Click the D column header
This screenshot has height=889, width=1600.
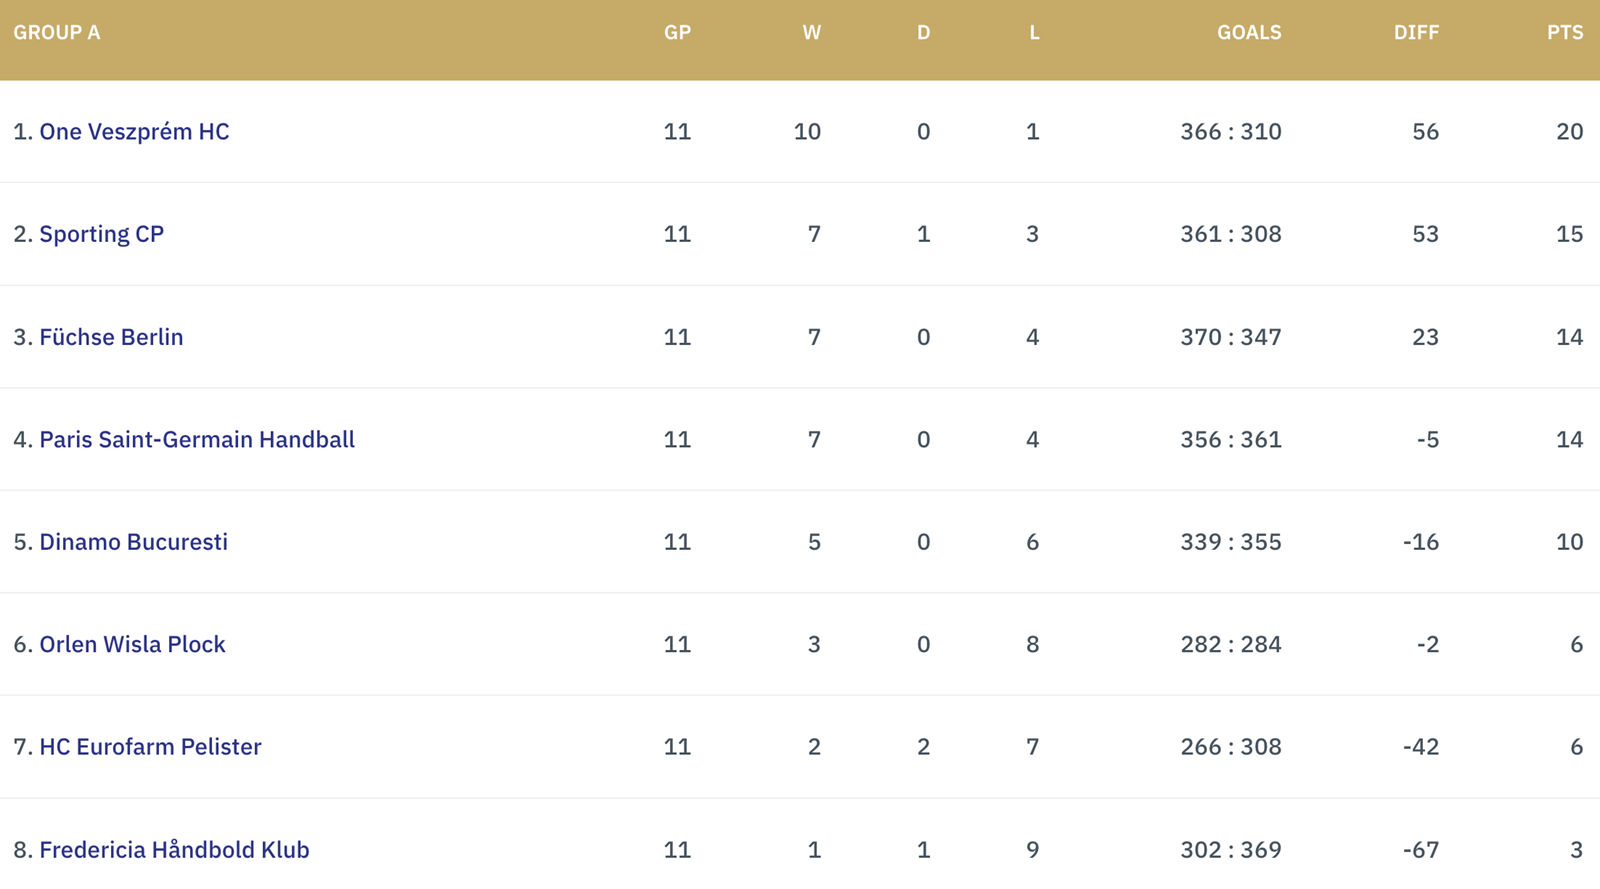(923, 32)
